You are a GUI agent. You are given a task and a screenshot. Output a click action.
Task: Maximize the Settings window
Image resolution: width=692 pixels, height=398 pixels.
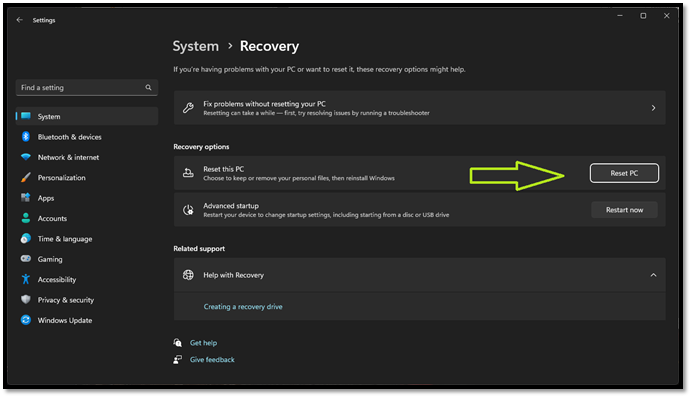pyautogui.click(x=643, y=15)
